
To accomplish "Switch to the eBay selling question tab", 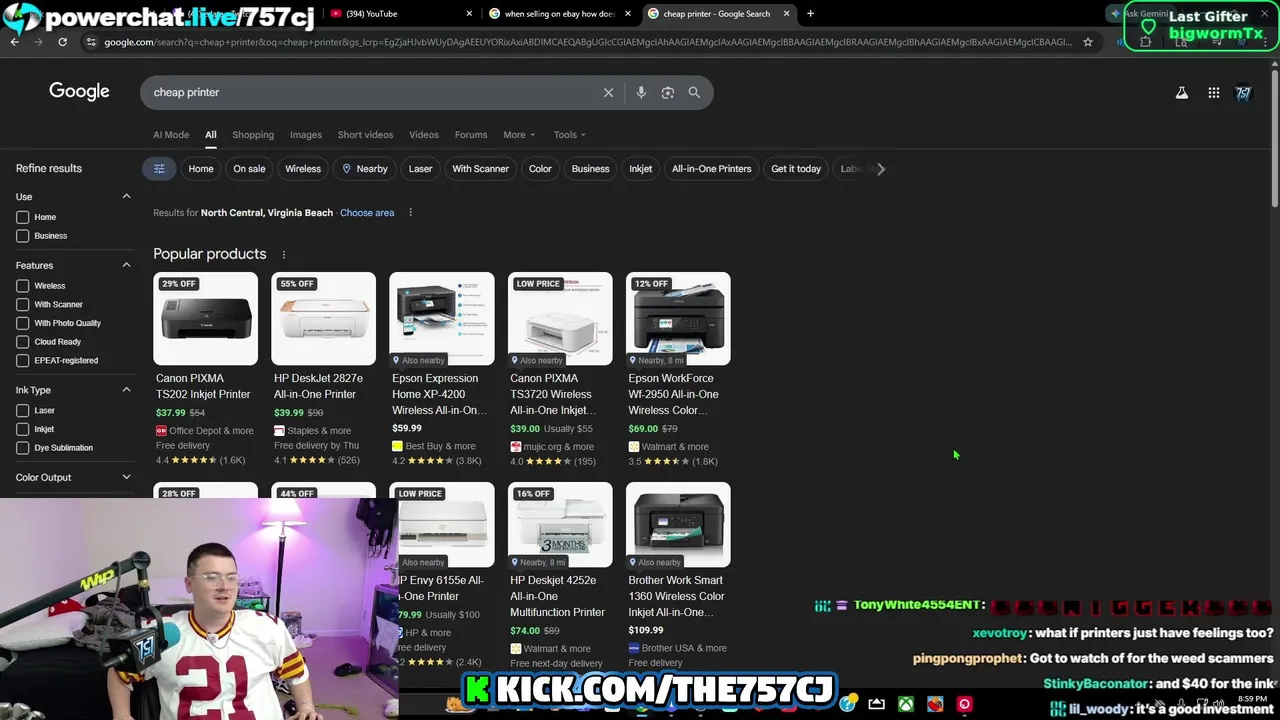I will coord(559,14).
